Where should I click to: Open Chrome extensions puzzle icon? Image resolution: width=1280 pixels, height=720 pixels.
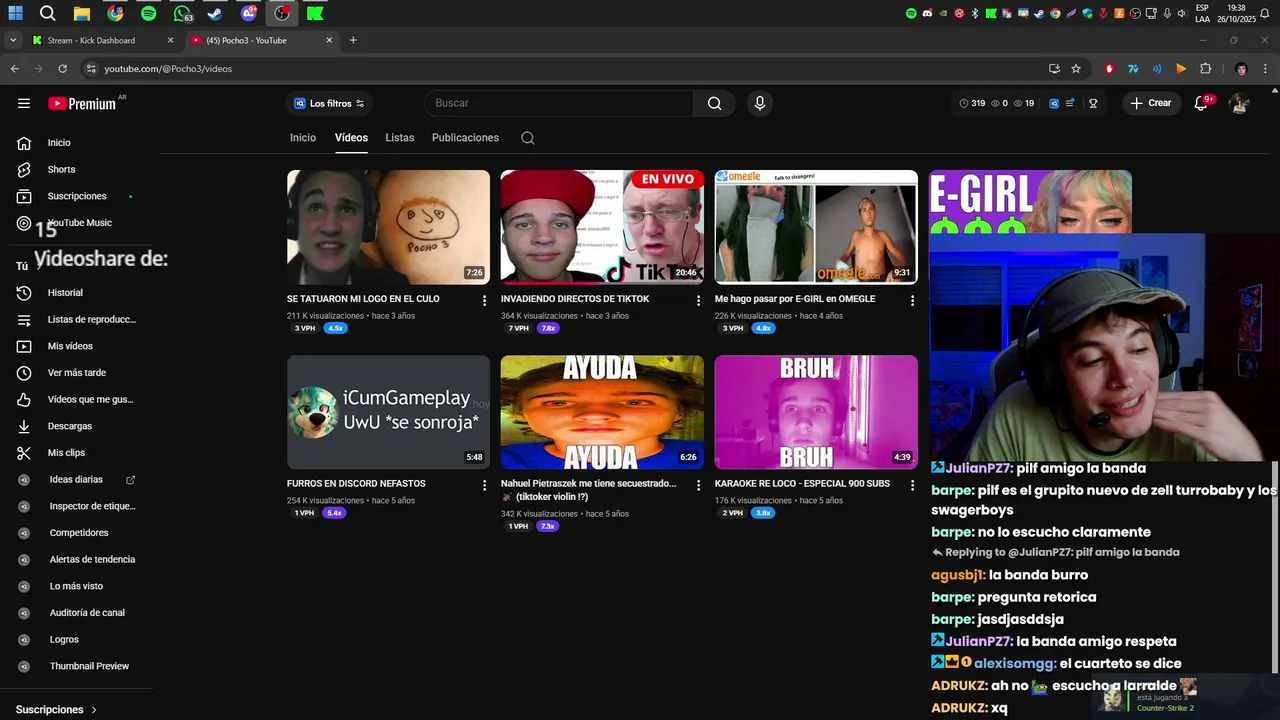pyautogui.click(x=1205, y=69)
